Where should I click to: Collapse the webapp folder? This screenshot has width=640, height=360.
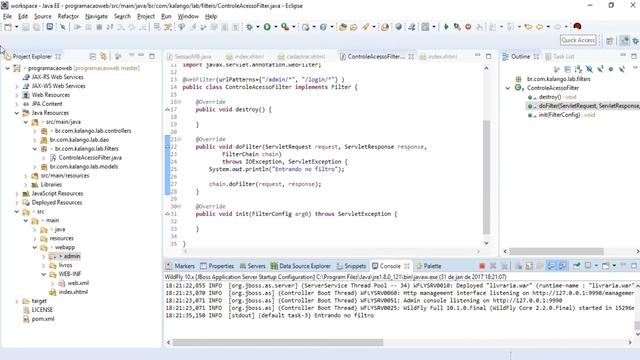(x=35, y=248)
